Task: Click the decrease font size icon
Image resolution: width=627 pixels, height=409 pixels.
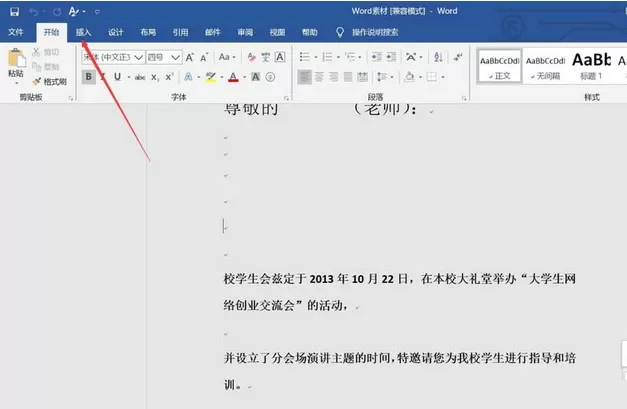Action: [204, 57]
